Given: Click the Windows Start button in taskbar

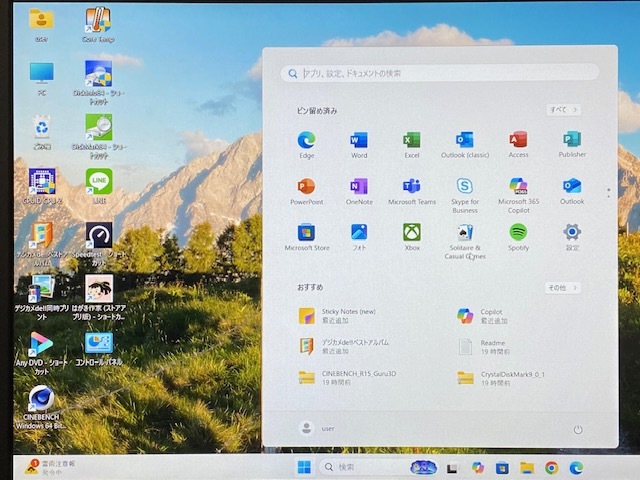Looking at the screenshot, I should (304, 467).
